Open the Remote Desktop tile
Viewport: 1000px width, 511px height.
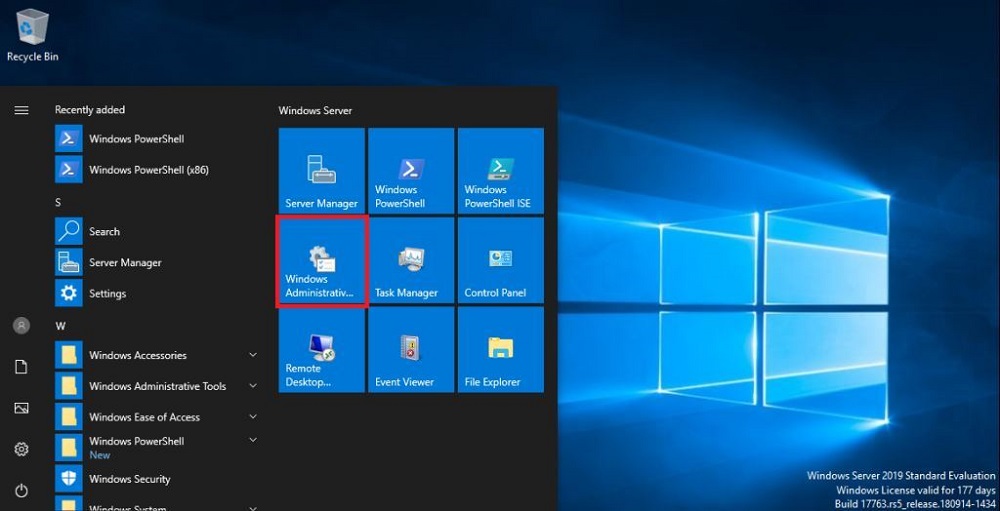click(x=321, y=350)
